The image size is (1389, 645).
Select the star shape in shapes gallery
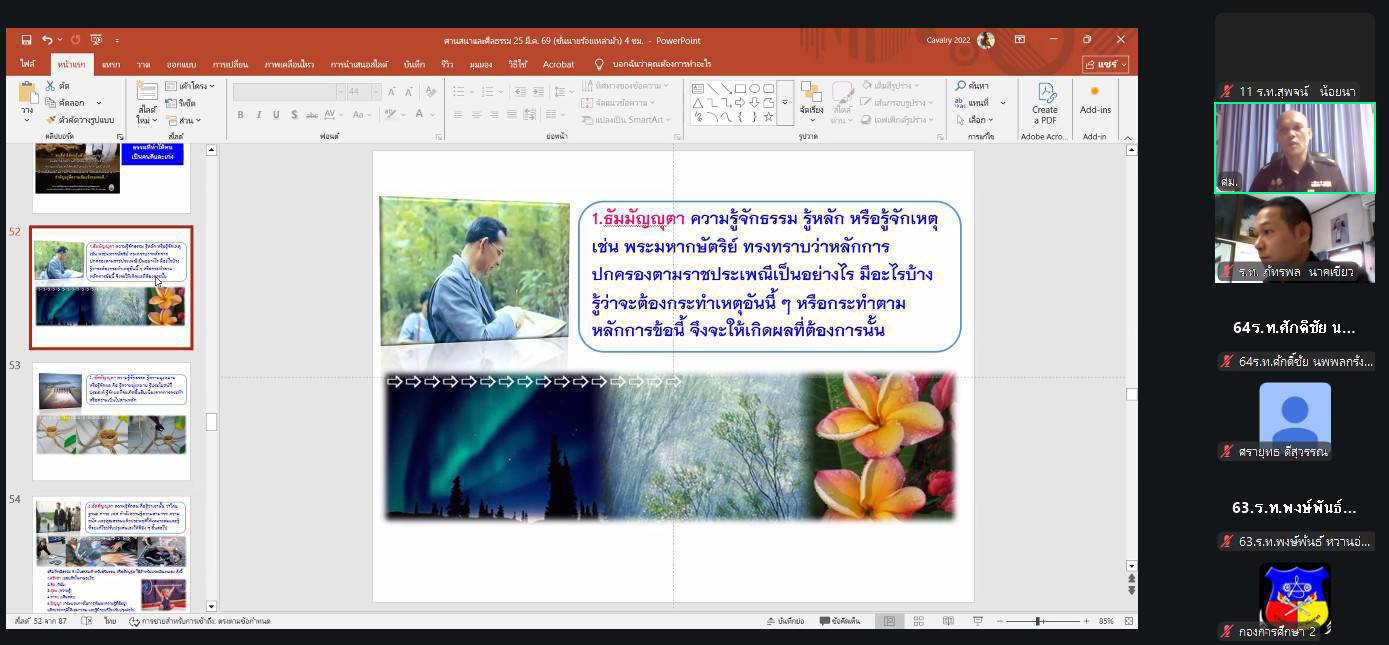pyautogui.click(x=768, y=117)
